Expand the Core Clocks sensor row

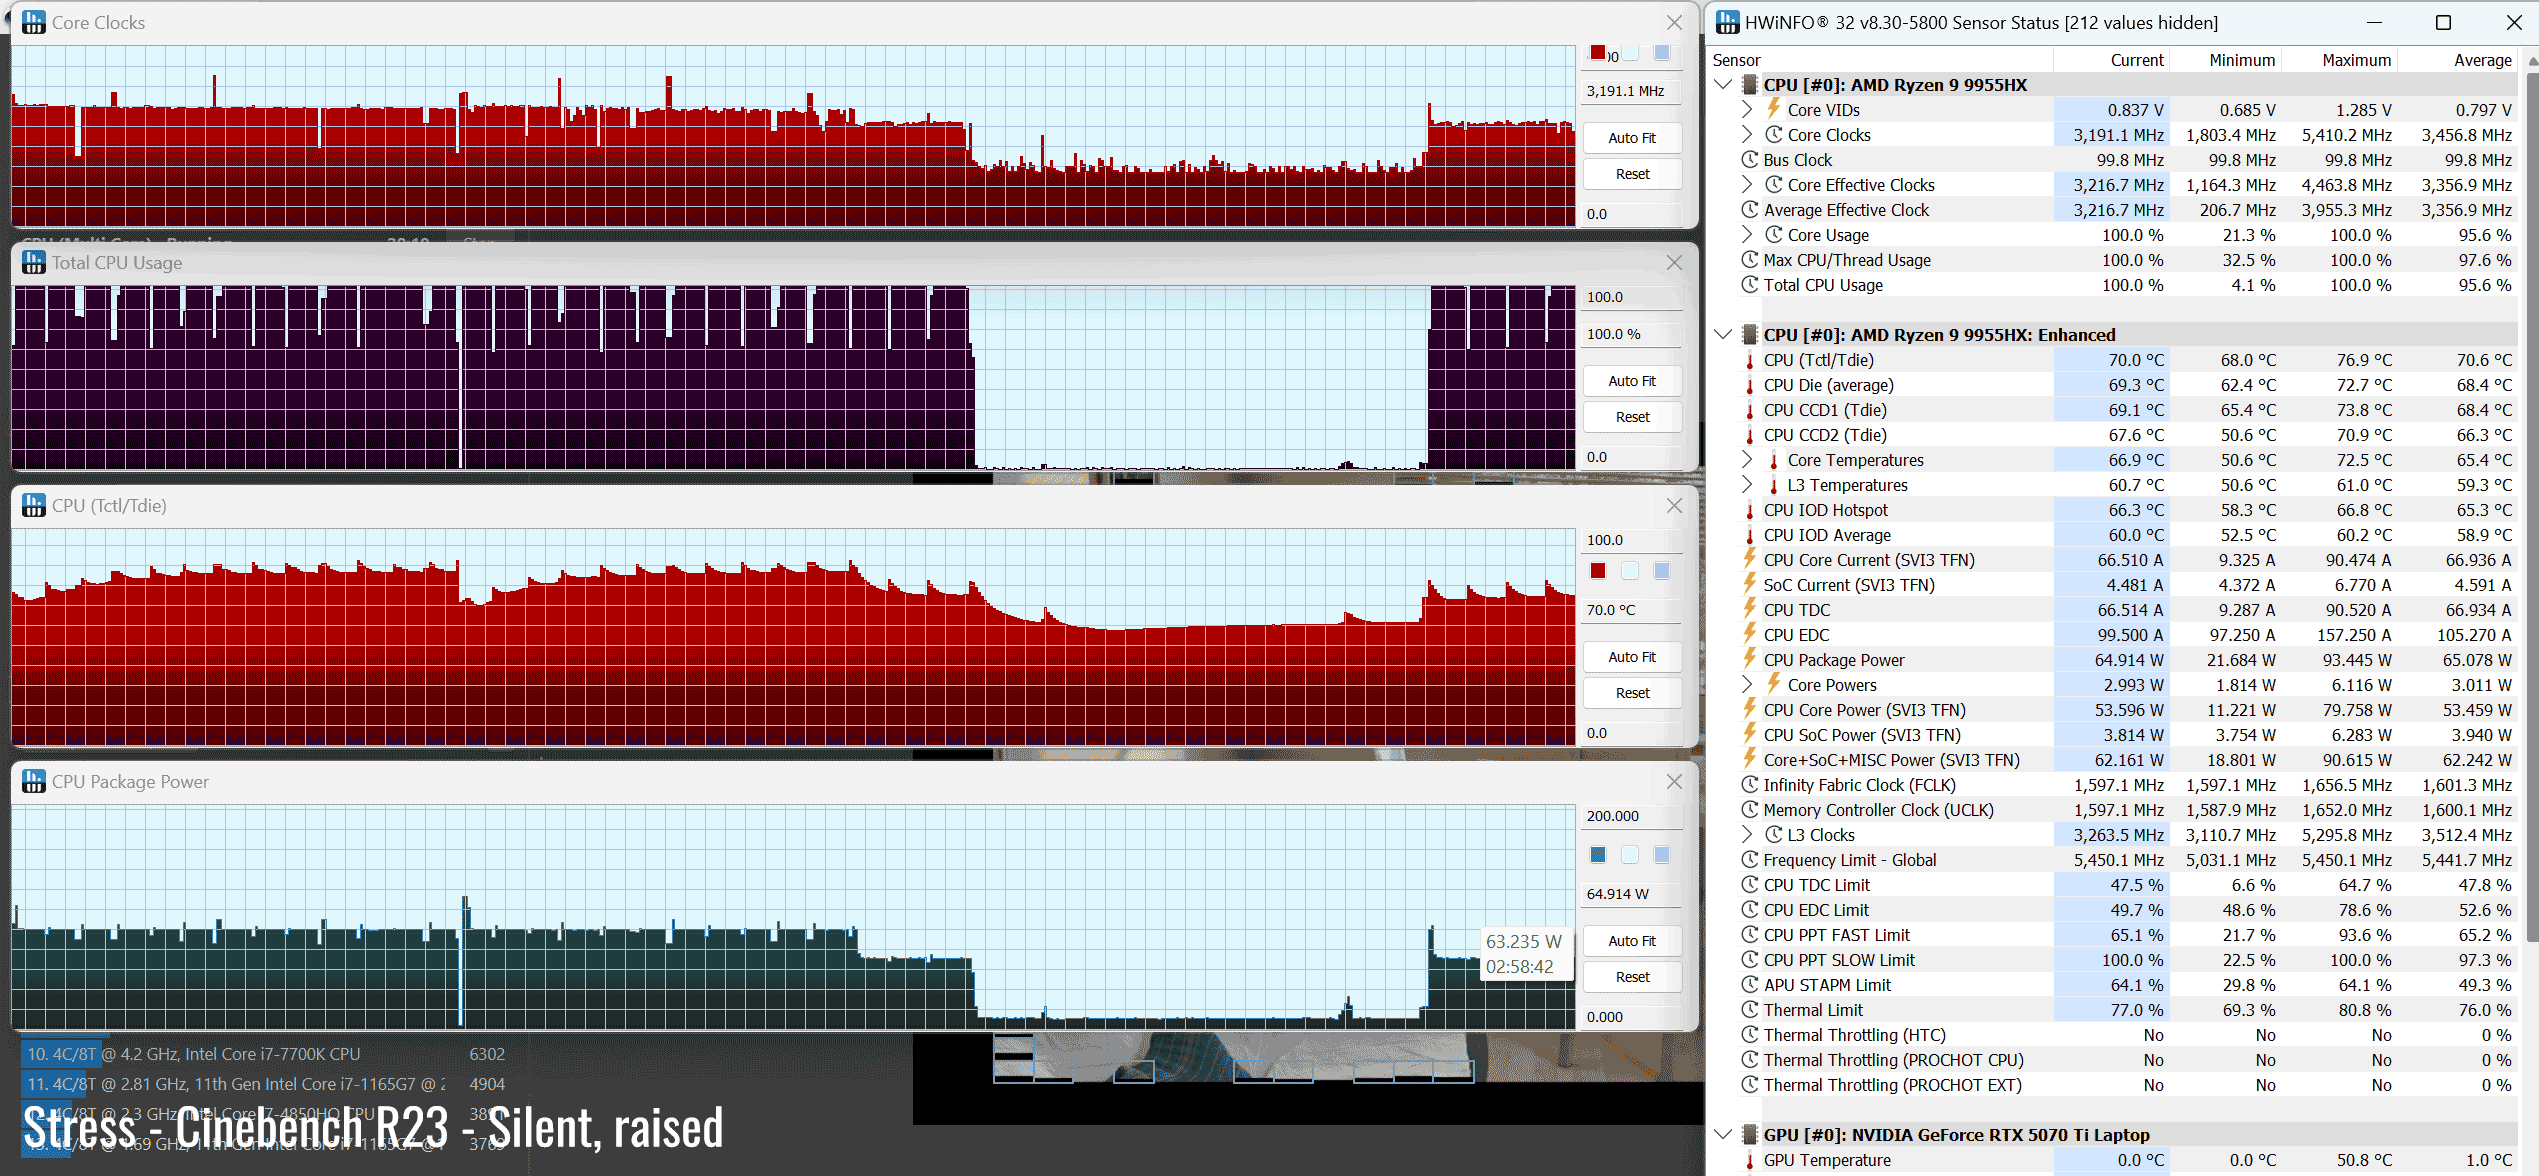point(1747,134)
